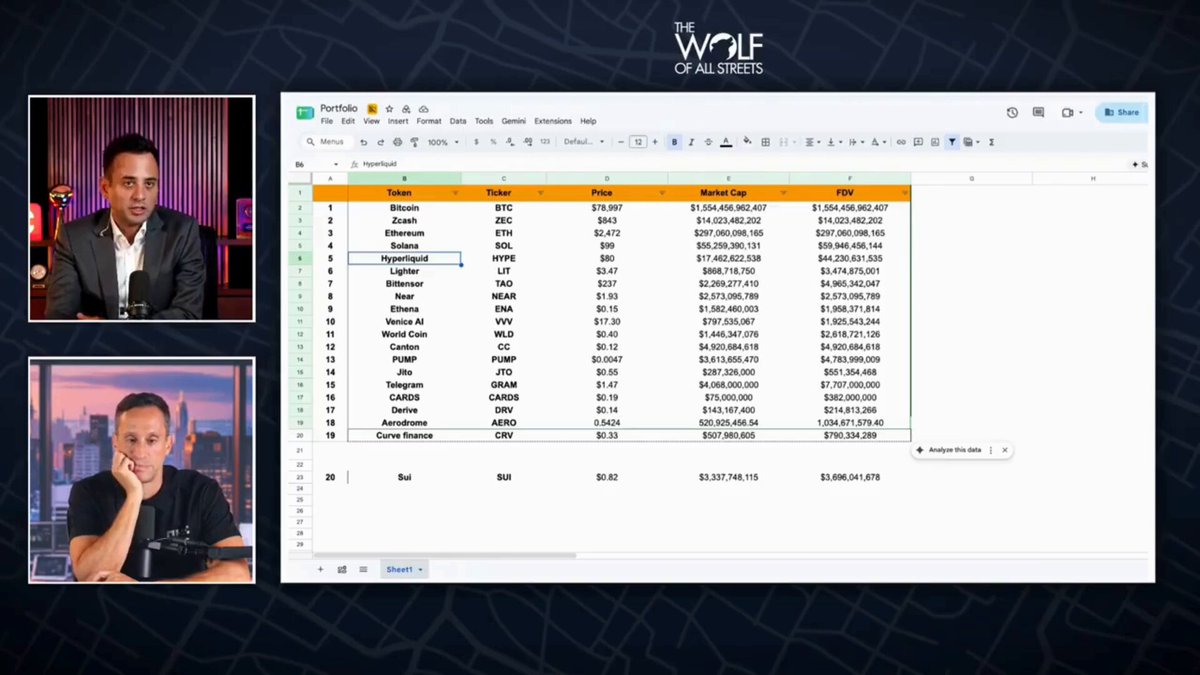
Task: Open the zoom 100% dropdown
Action: (x=443, y=142)
